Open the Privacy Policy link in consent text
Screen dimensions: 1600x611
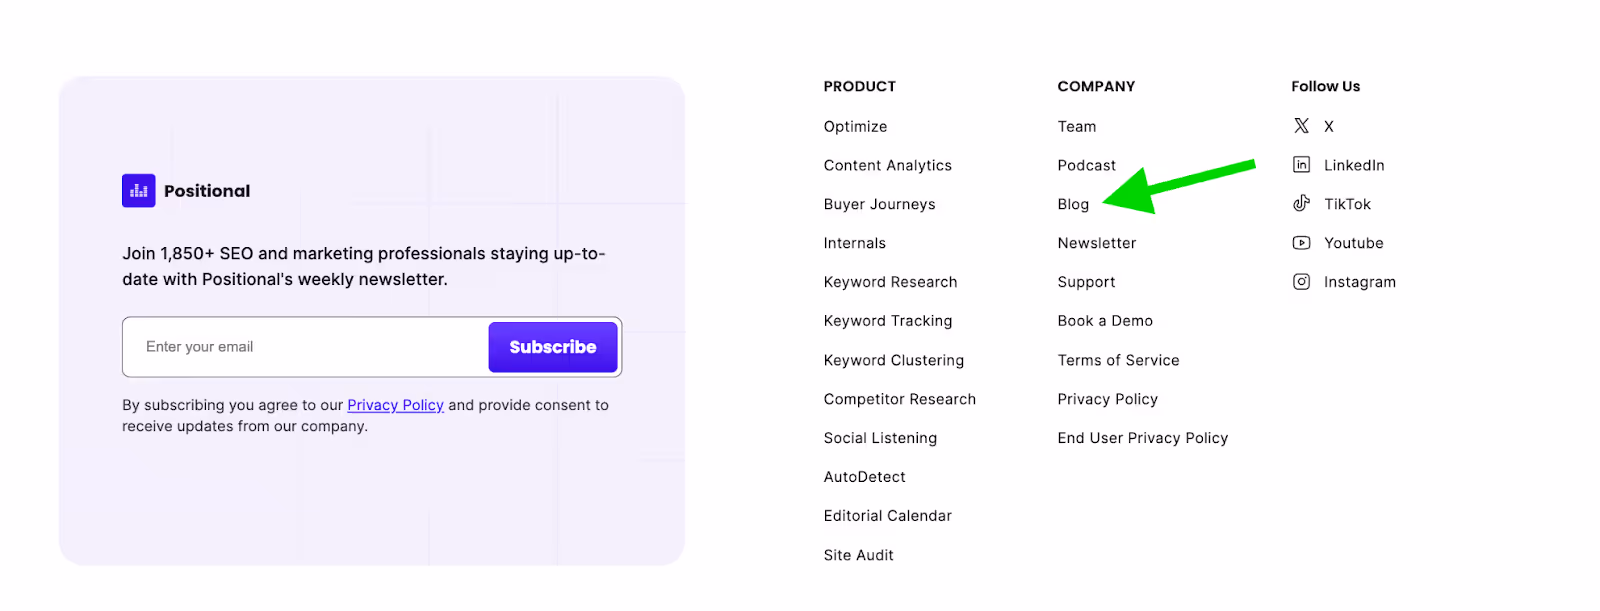tap(395, 405)
